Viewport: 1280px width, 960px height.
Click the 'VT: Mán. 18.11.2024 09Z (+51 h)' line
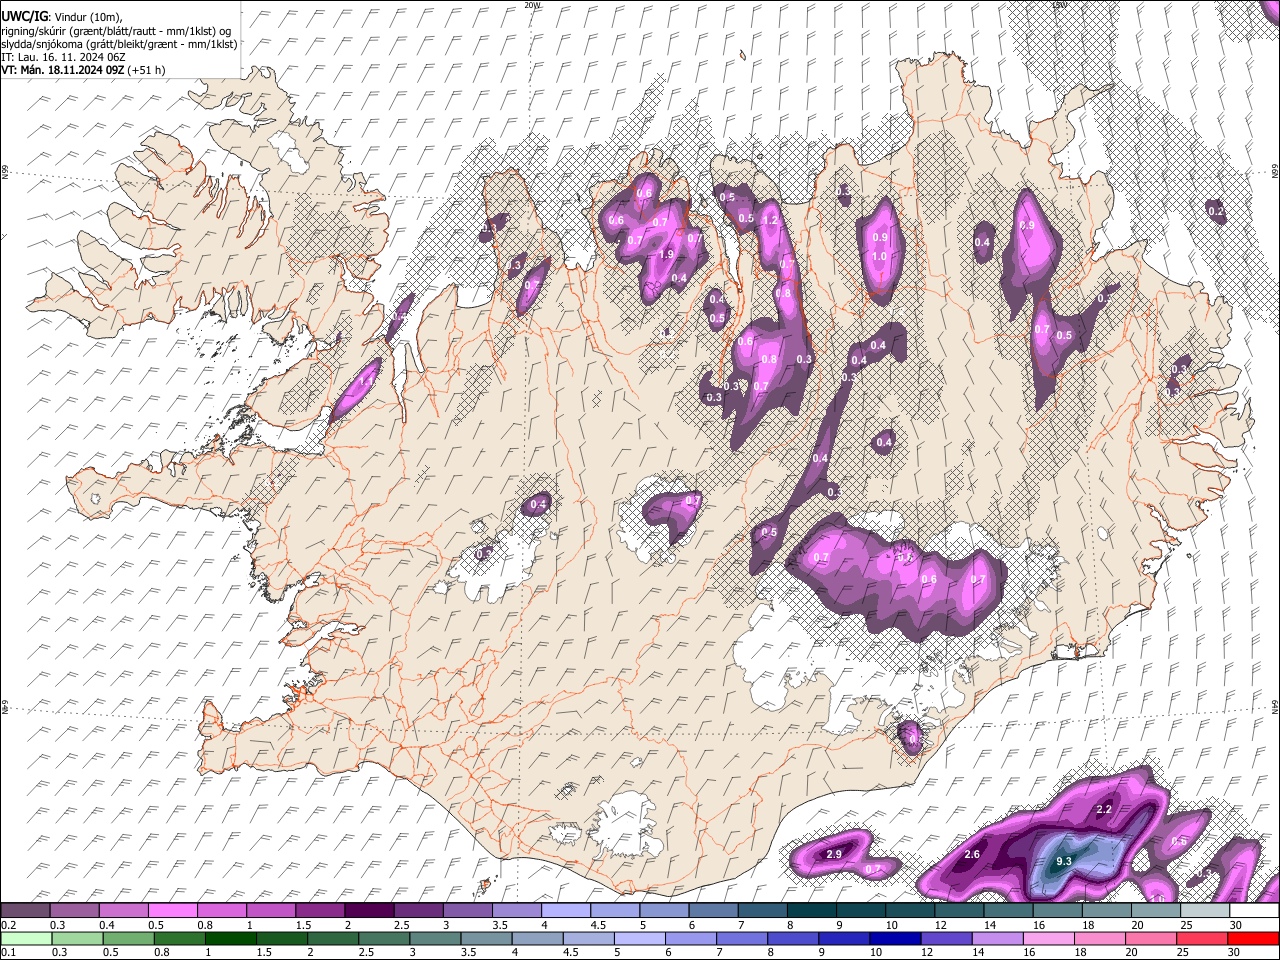click(x=83, y=70)
